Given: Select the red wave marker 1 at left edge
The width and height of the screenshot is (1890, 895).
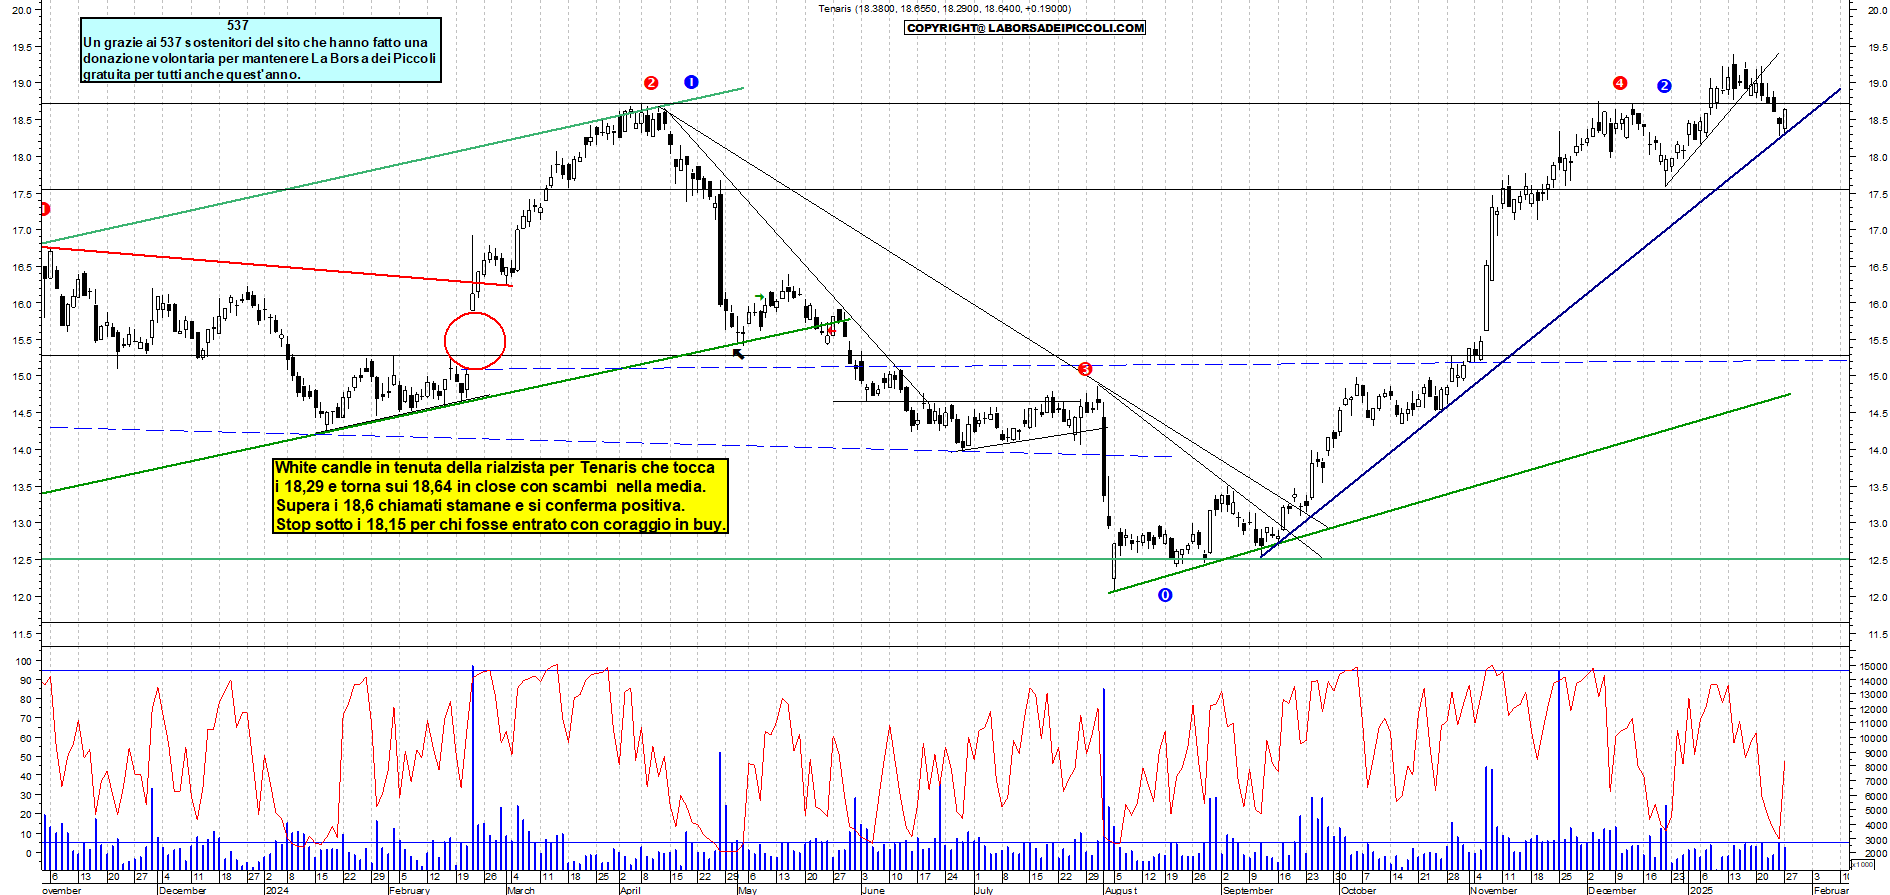Looking at the screenshot, I should pyautogui.click(x=44, y=209).
